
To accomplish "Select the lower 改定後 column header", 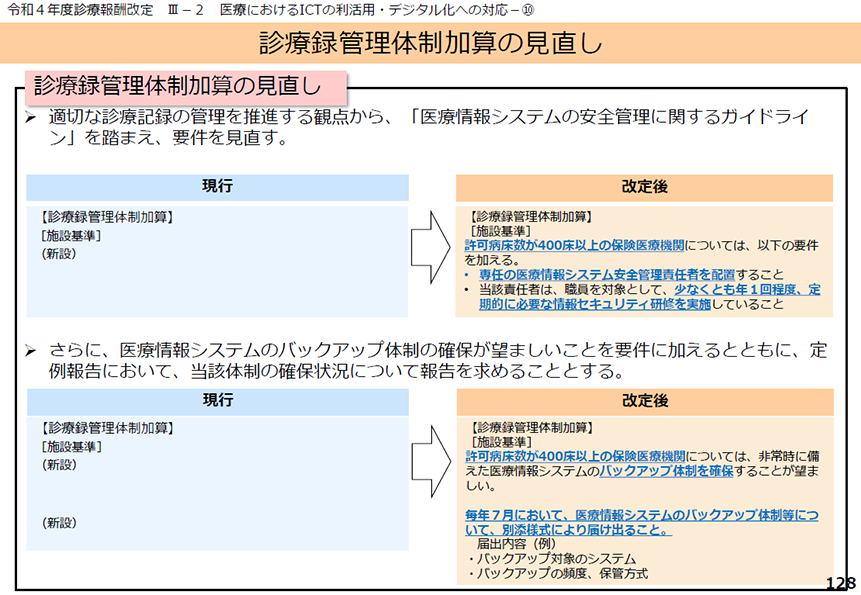I will tap(645, 402).
